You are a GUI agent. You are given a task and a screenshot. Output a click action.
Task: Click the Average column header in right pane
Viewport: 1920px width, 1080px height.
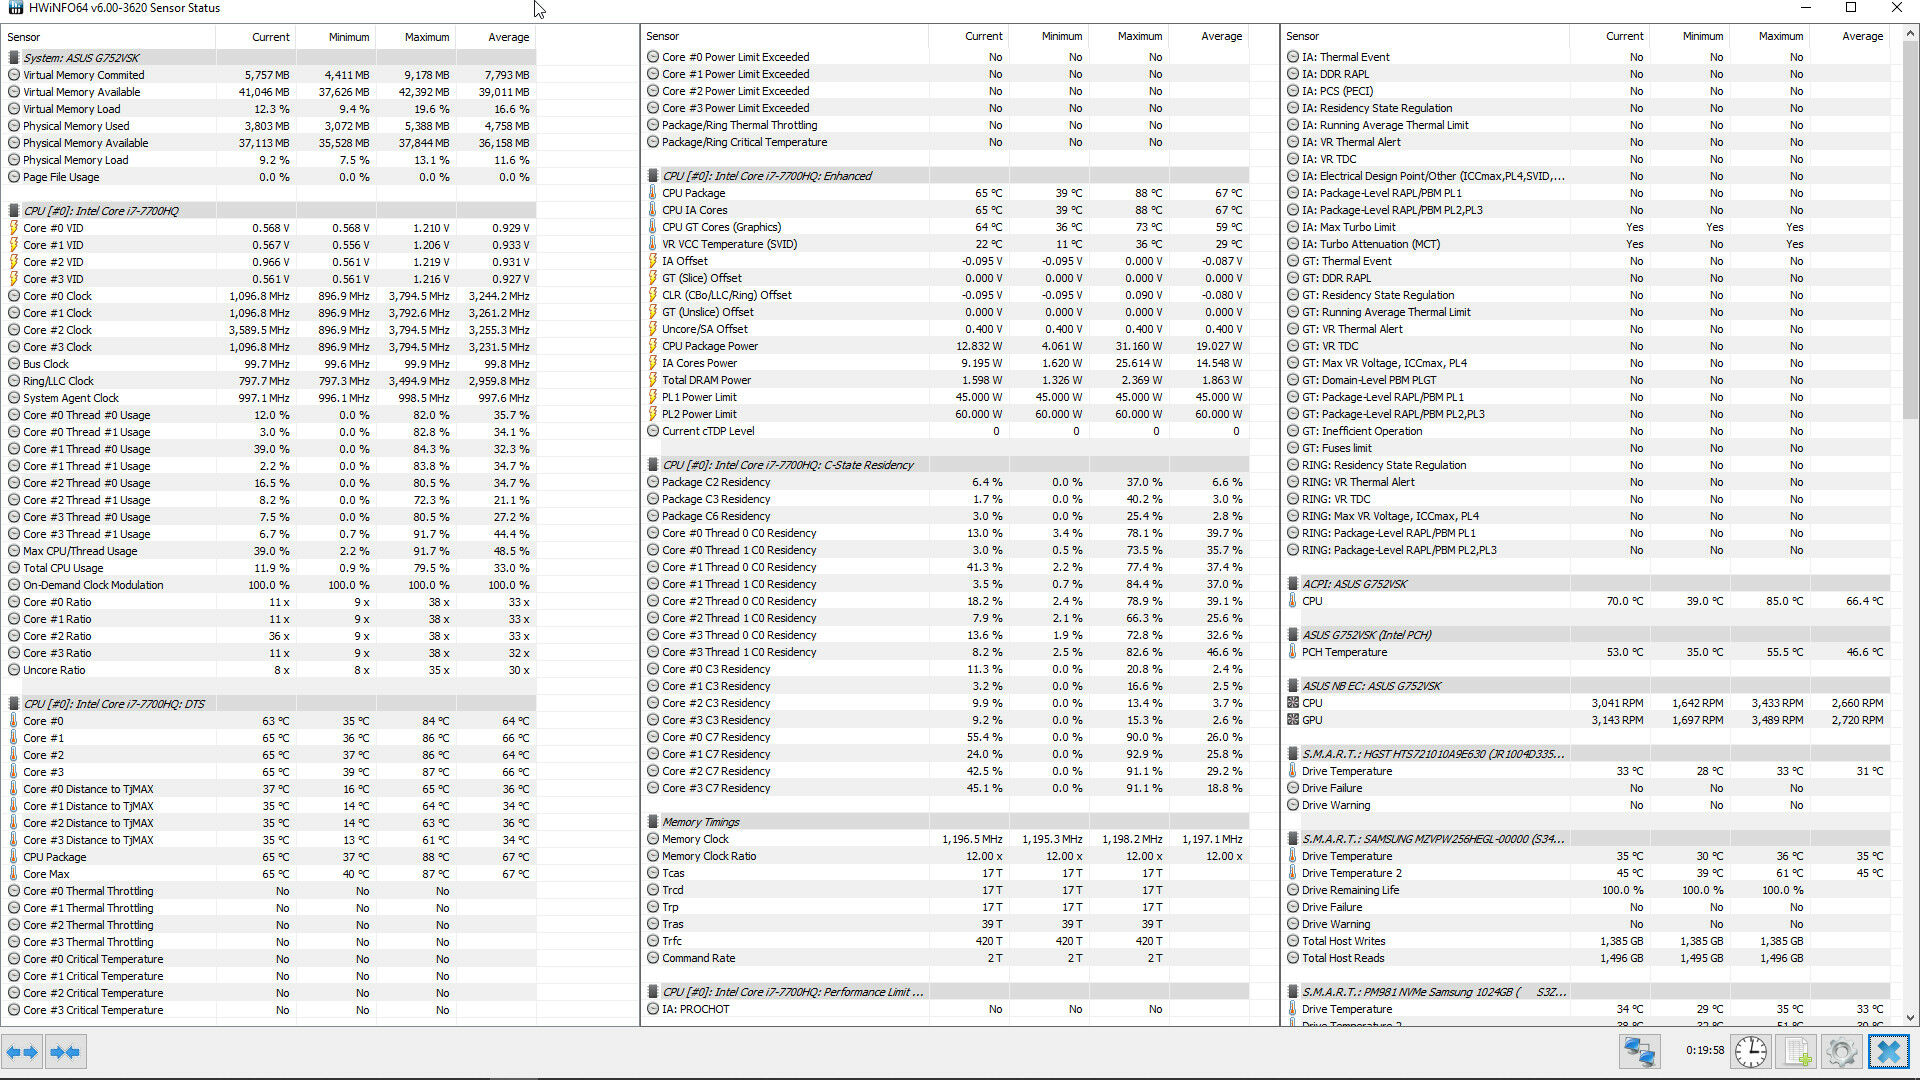pyautogui.click(x=1850, y=36)
